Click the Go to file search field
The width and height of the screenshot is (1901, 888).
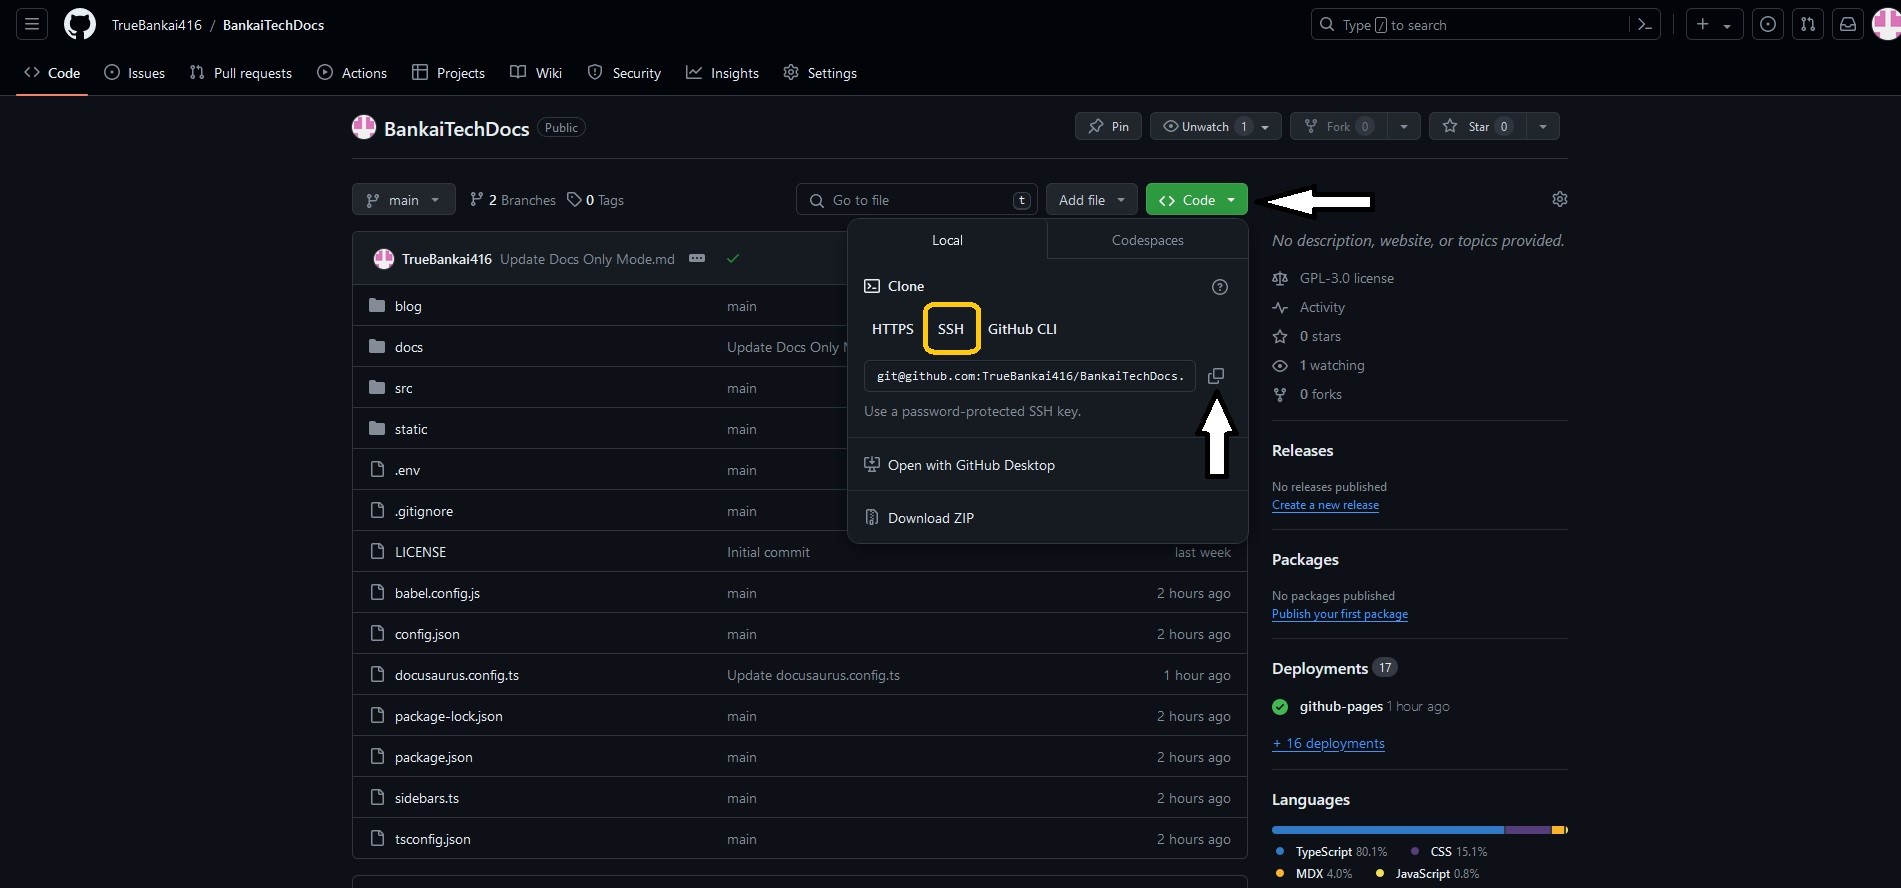tap(917, 200)
